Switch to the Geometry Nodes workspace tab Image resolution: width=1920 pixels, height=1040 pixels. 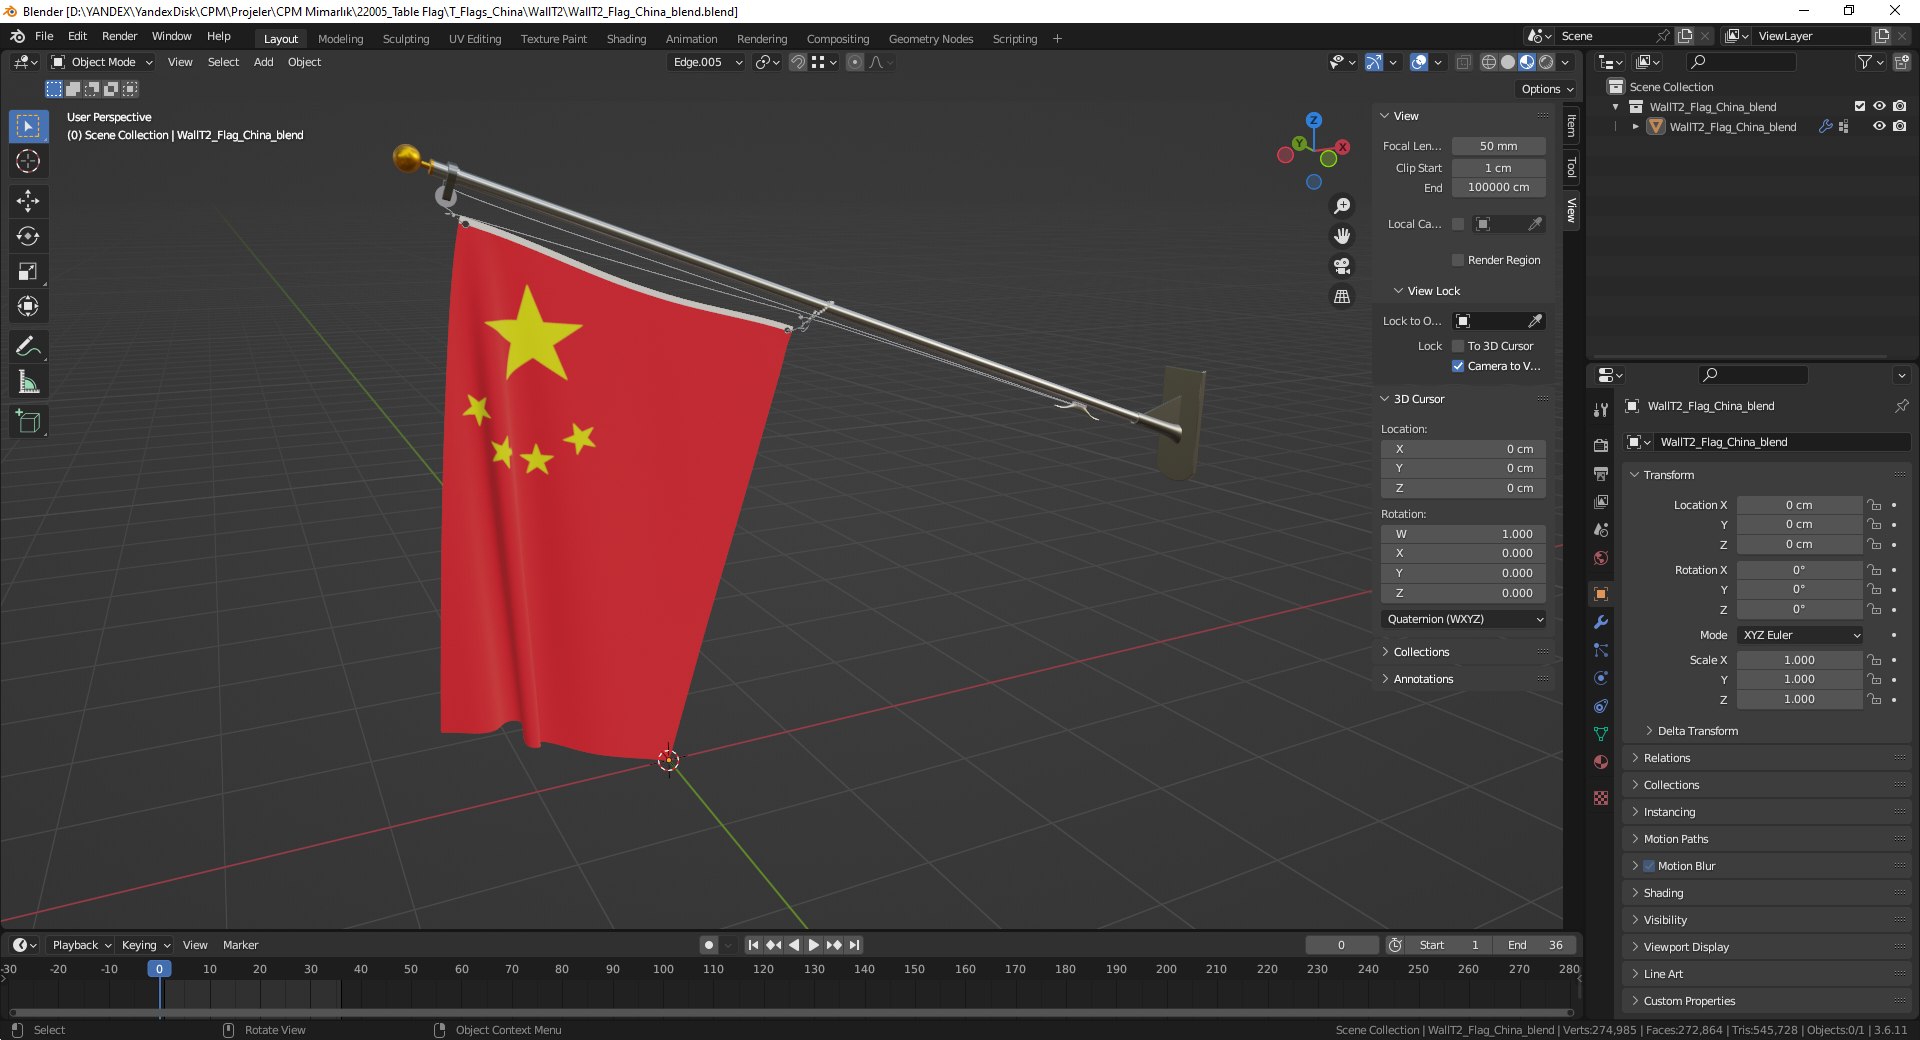point(930,39)
